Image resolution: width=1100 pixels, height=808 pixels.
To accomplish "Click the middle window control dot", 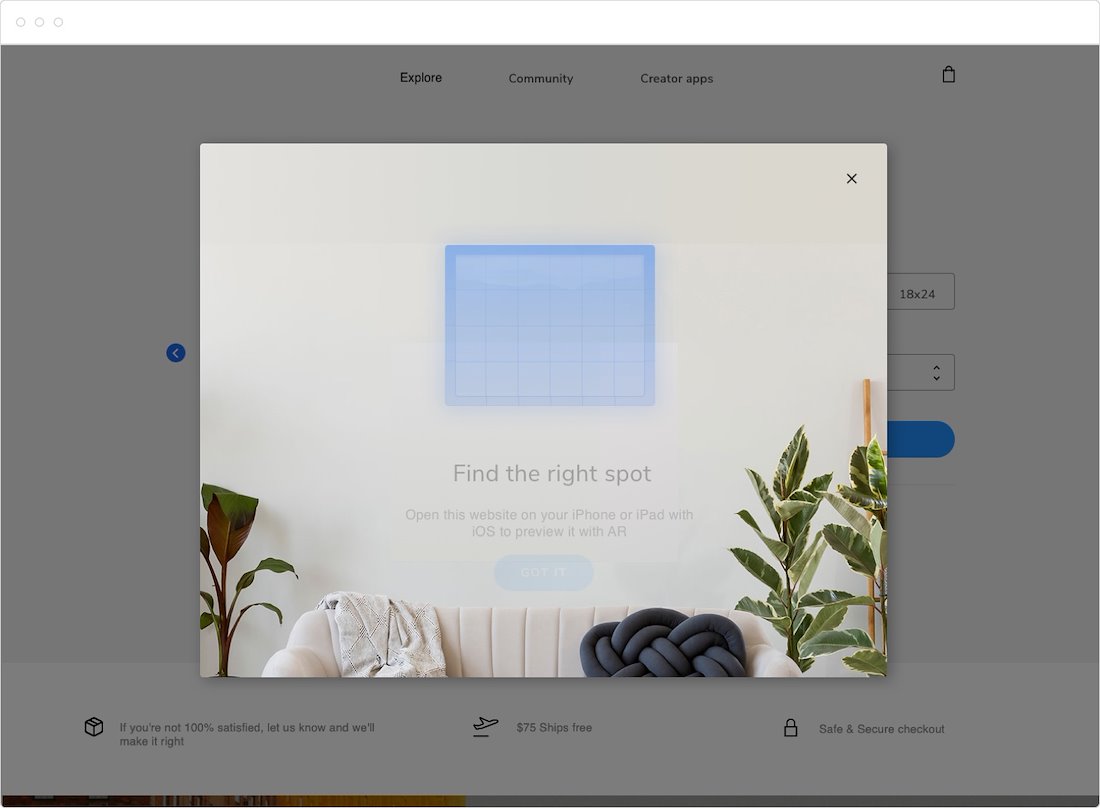I will point(40,22).
